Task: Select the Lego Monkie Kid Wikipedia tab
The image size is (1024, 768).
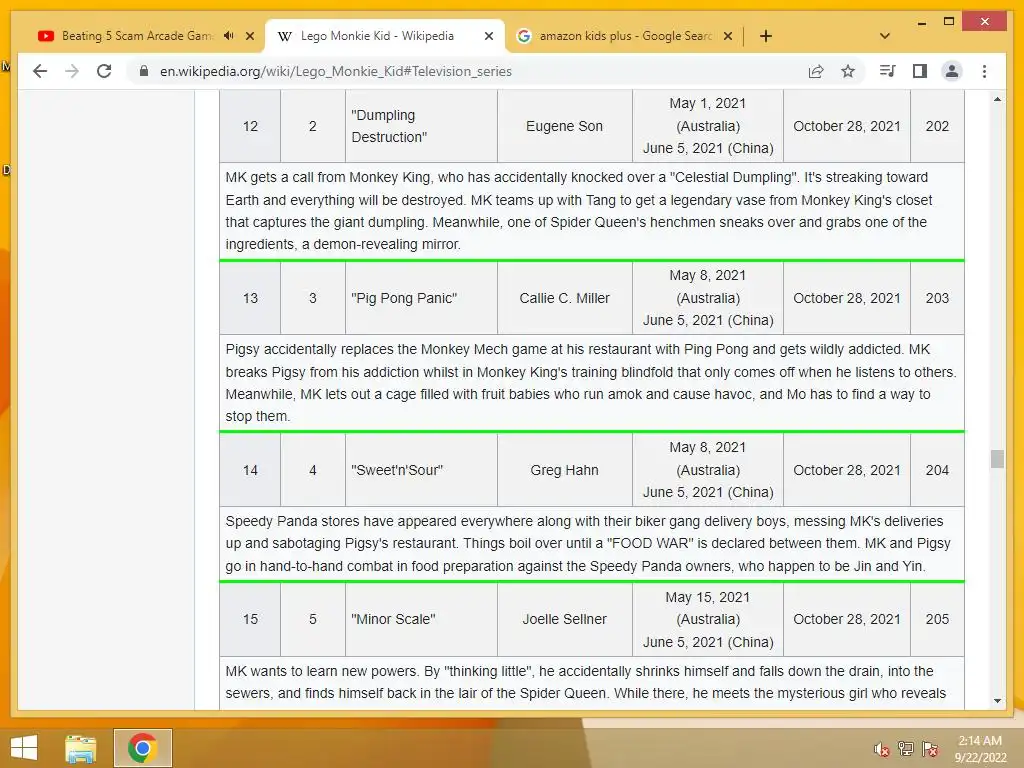Action: point(384,36)
